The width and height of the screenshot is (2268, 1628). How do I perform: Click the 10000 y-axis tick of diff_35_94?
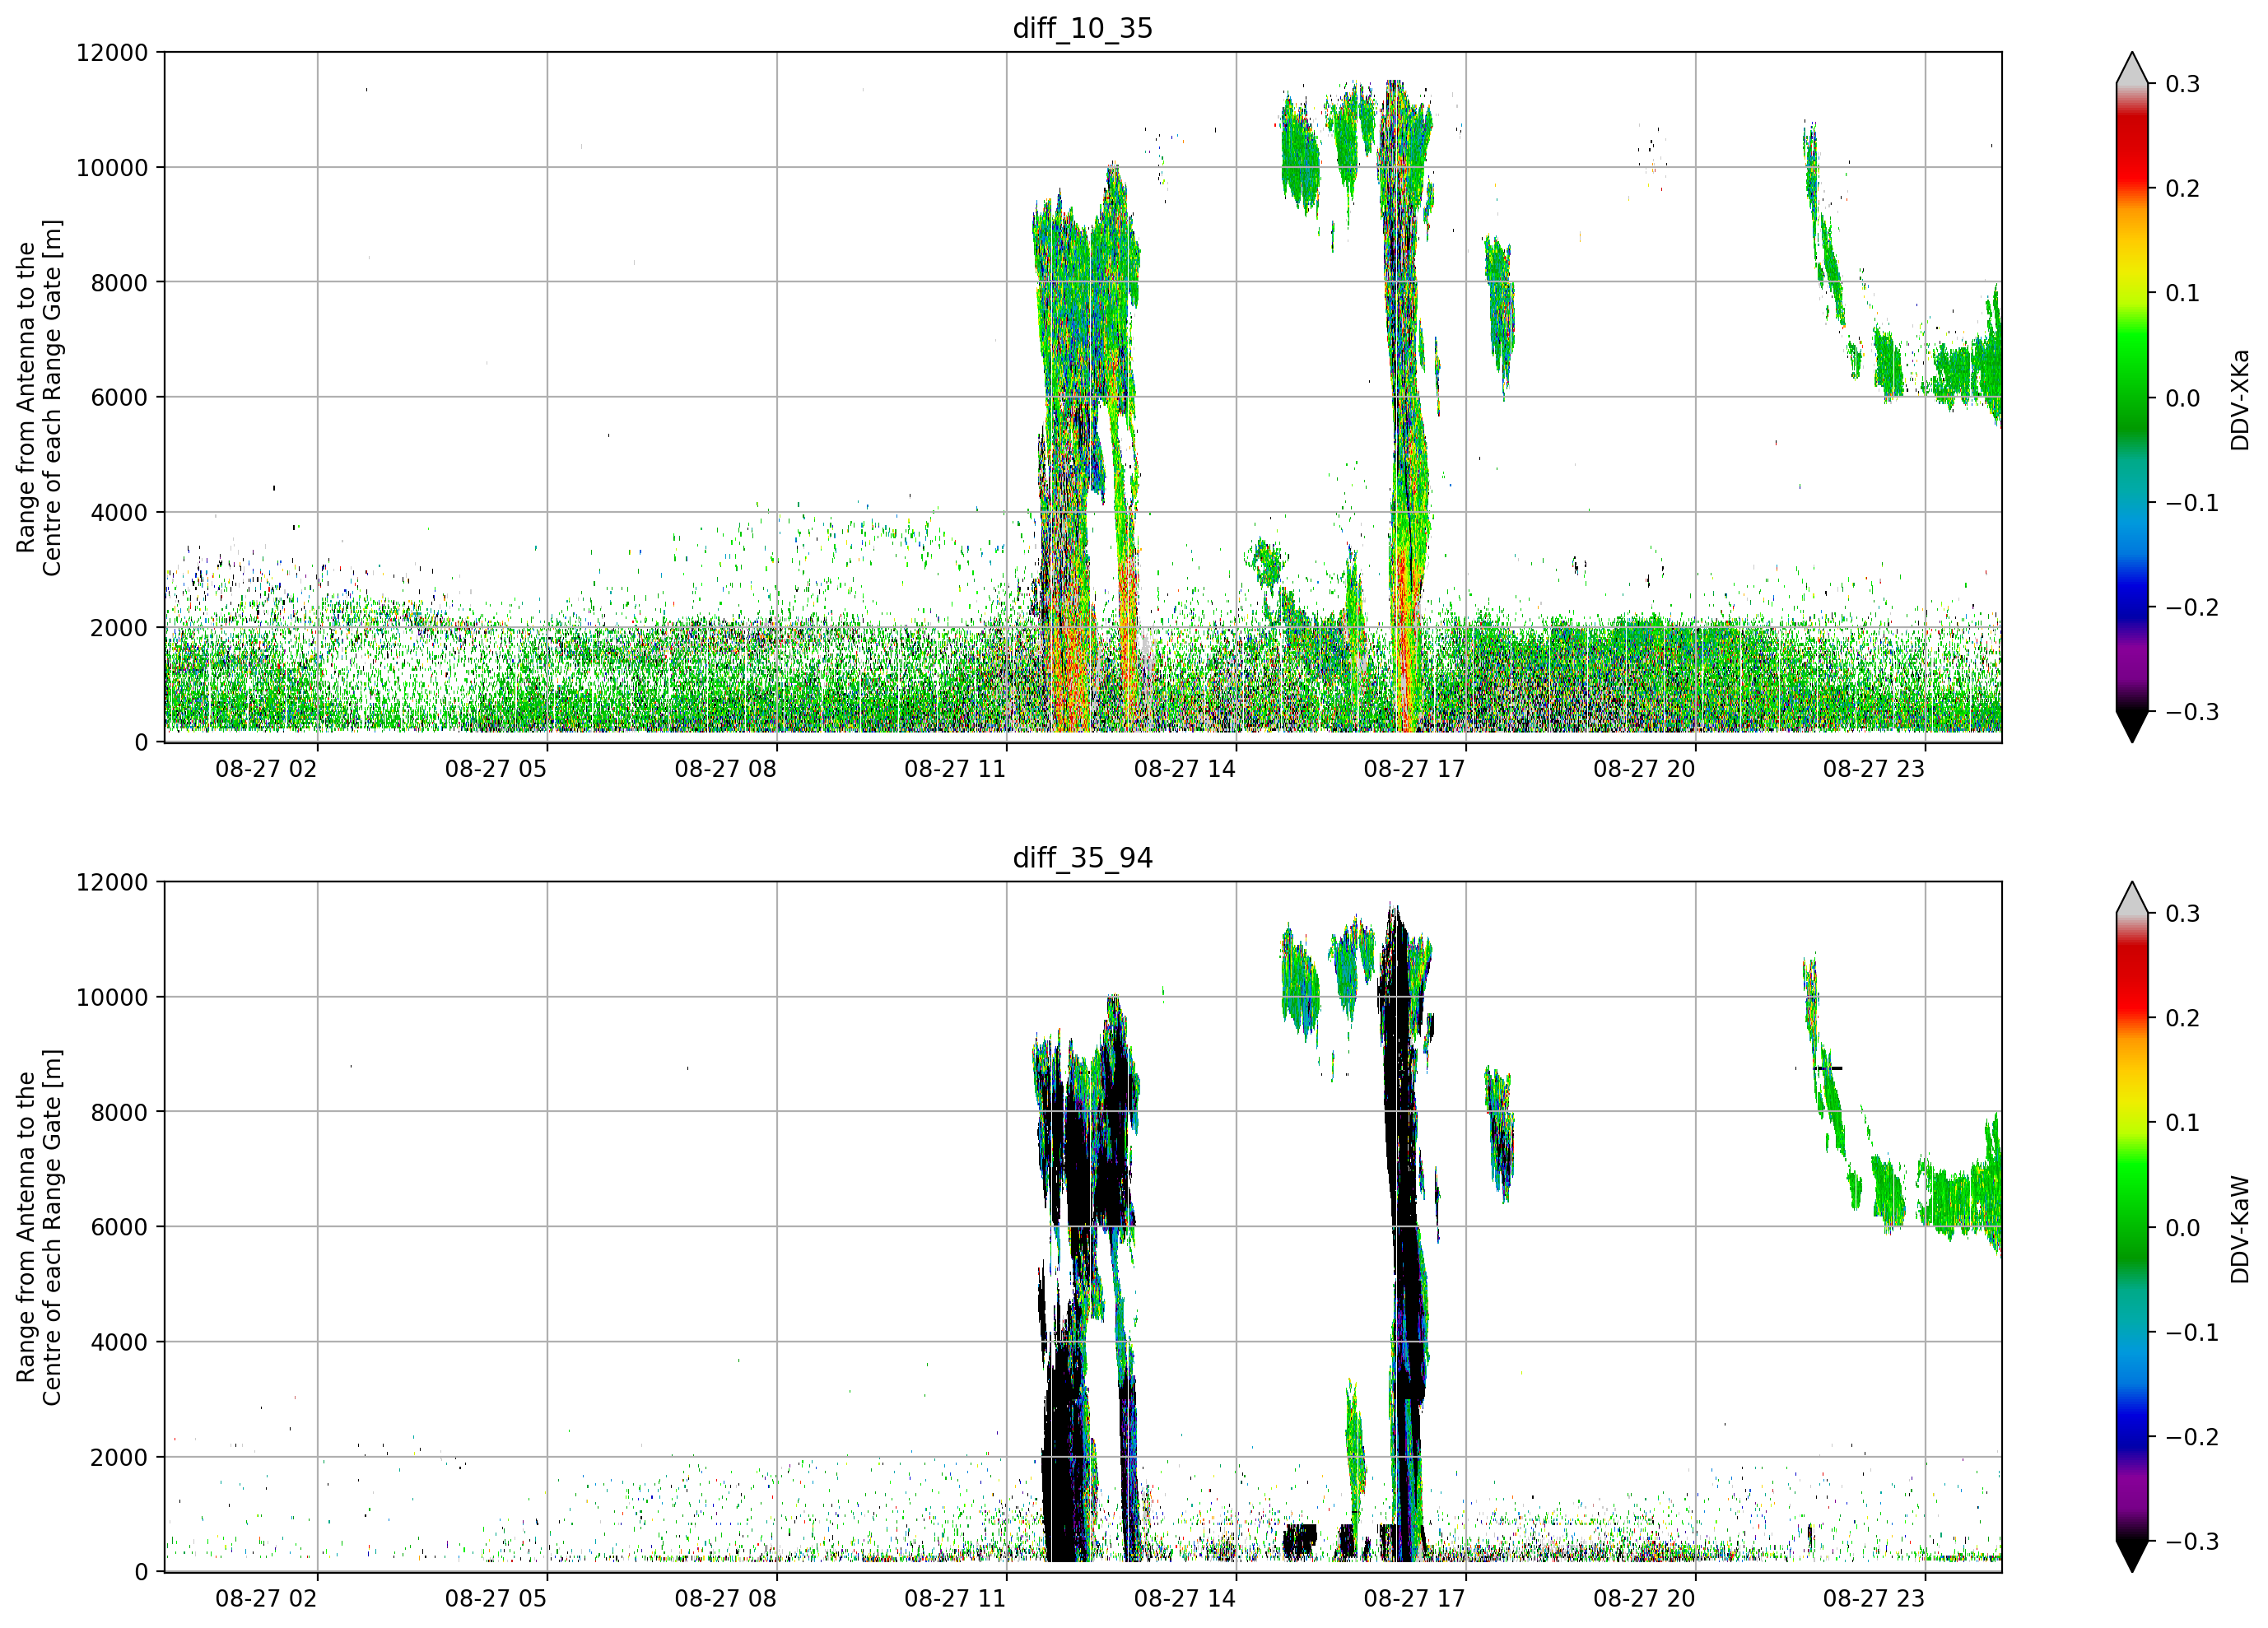click(112, 998)
